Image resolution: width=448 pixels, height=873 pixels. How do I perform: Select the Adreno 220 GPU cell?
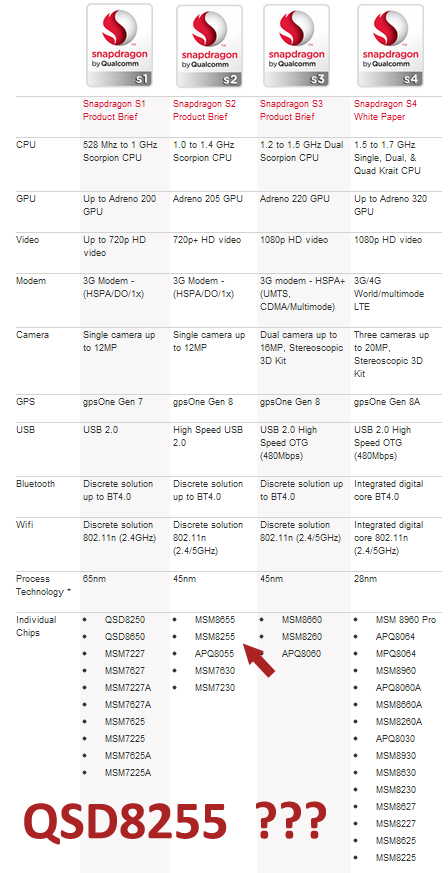click(294, 199)
